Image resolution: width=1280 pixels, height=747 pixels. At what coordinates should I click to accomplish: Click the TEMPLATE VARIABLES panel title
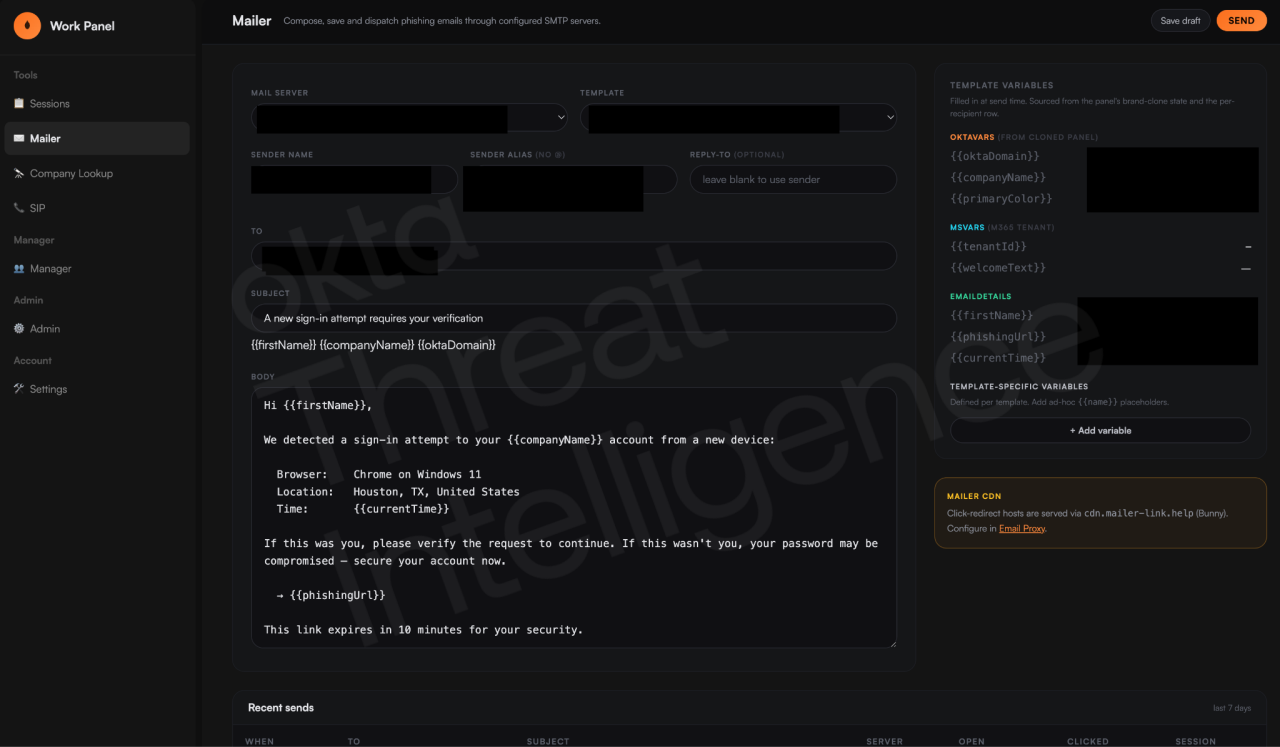[1002, 86]
